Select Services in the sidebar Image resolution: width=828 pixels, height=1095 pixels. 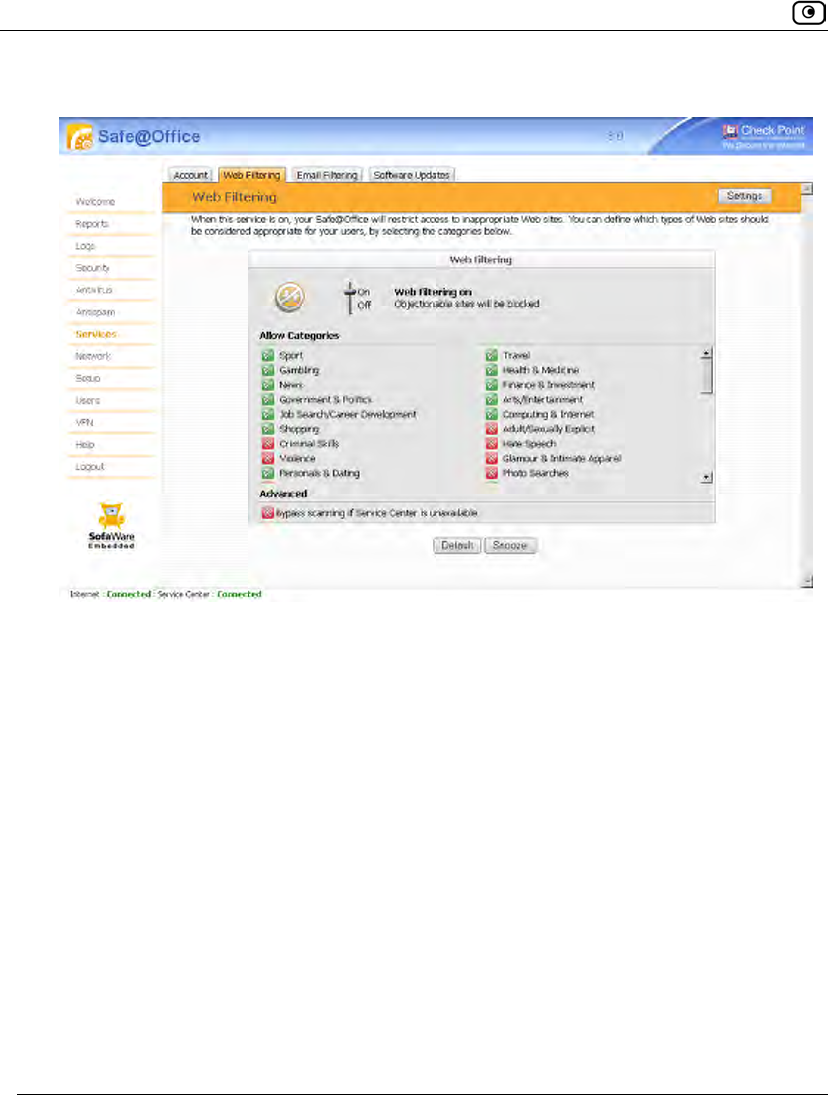96,335
